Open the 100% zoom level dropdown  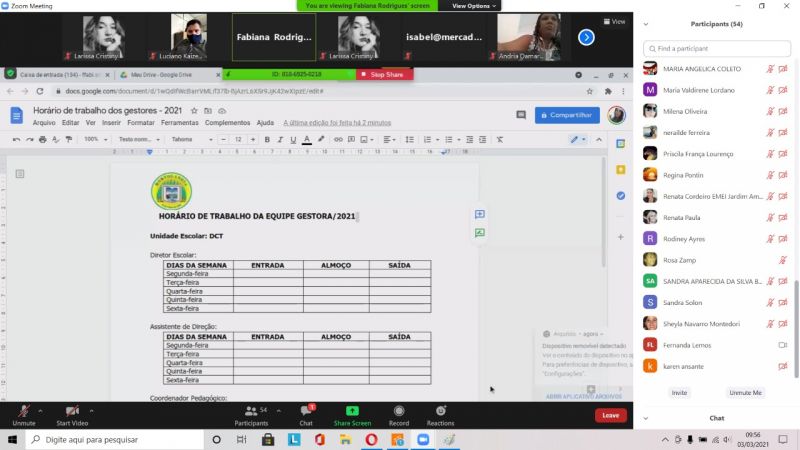click(94, 139)
